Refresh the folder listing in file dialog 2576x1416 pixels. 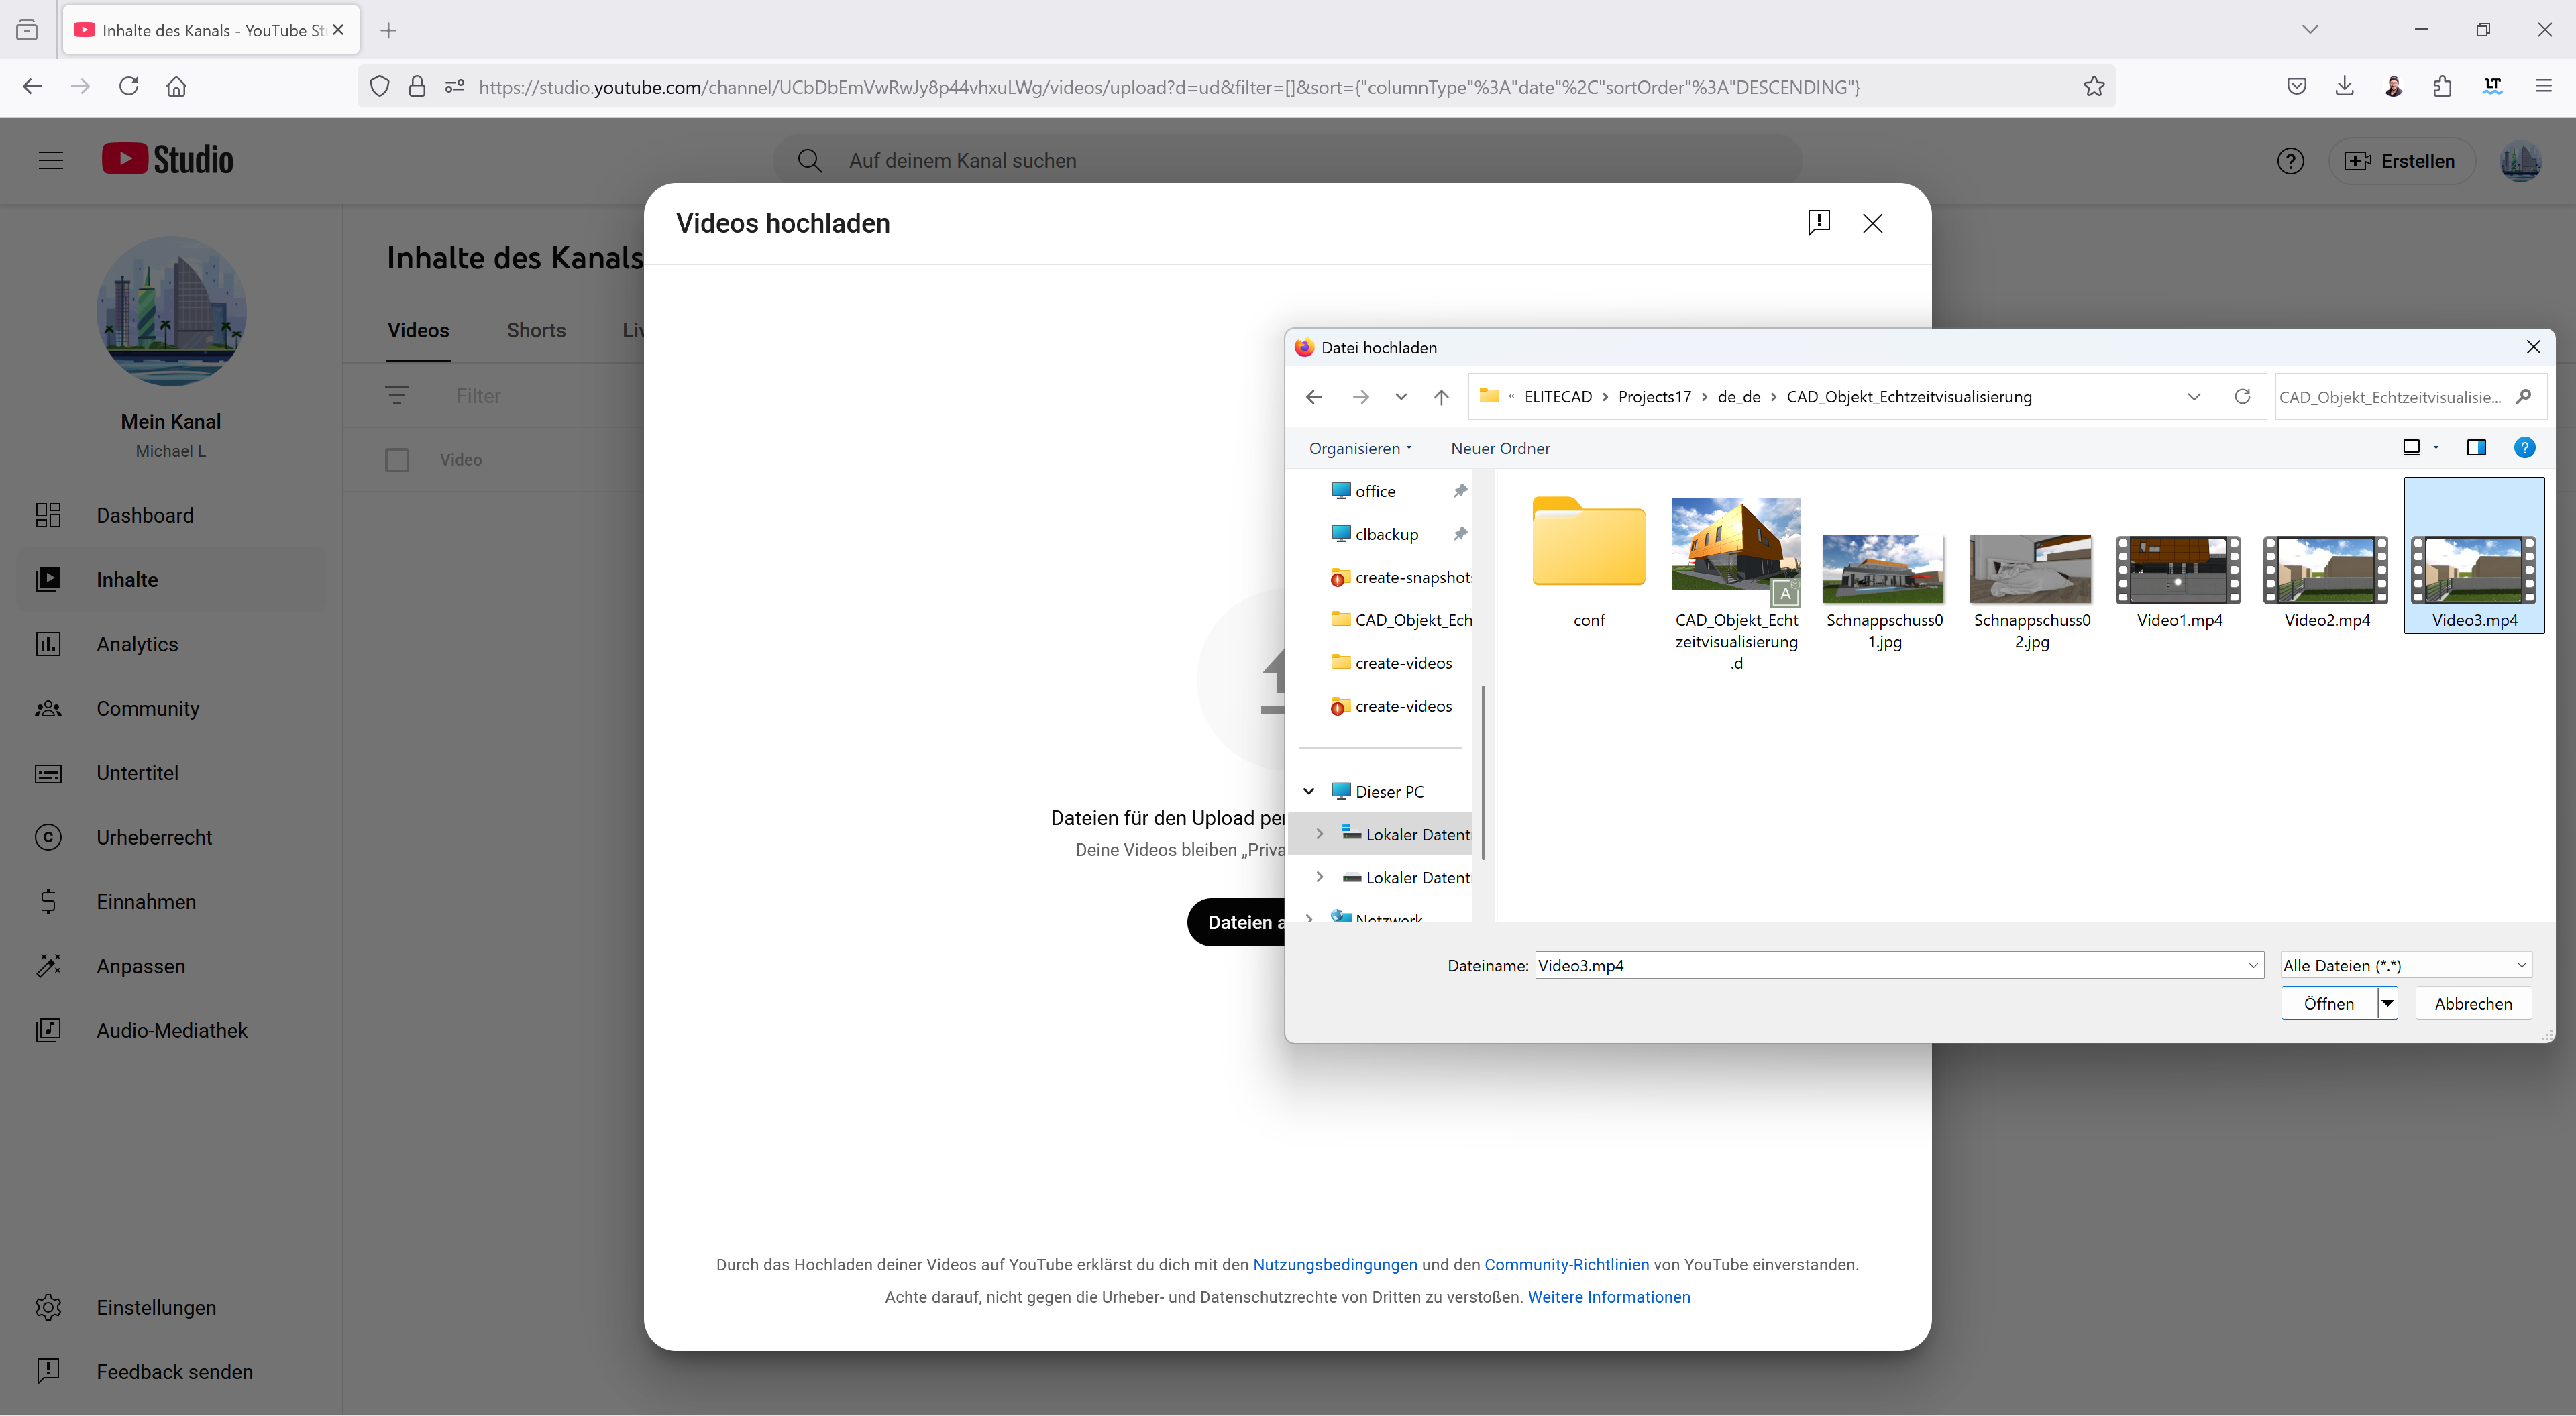pos(2242,397)
